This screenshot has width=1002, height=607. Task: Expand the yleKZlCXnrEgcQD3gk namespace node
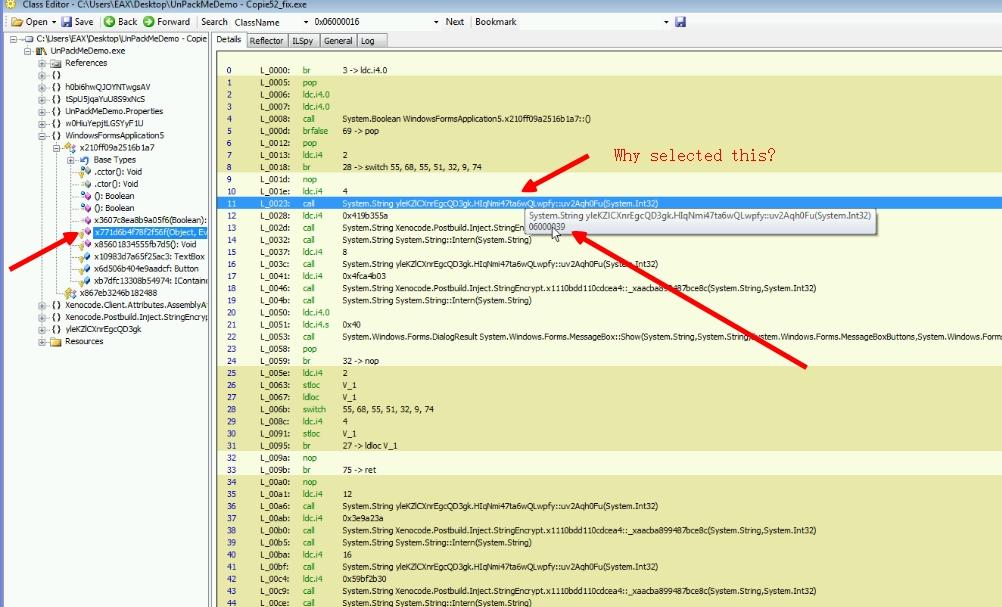click(42, 329)
